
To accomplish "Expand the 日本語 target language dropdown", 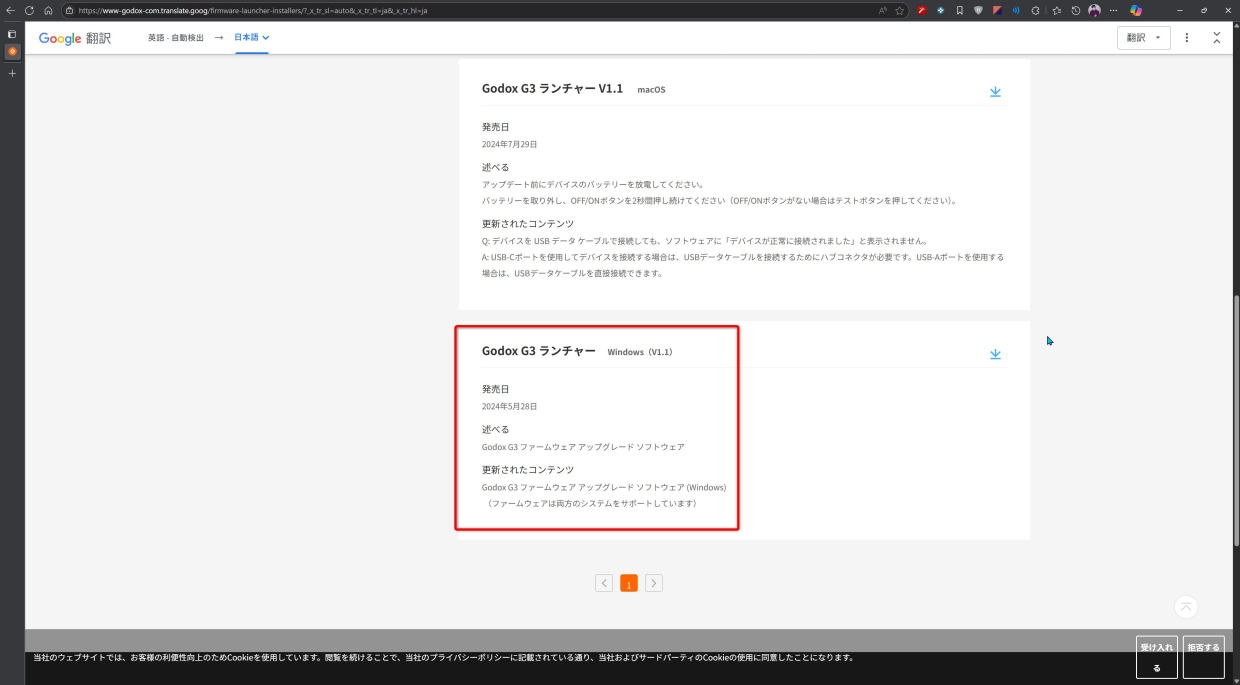I will 252,38.
